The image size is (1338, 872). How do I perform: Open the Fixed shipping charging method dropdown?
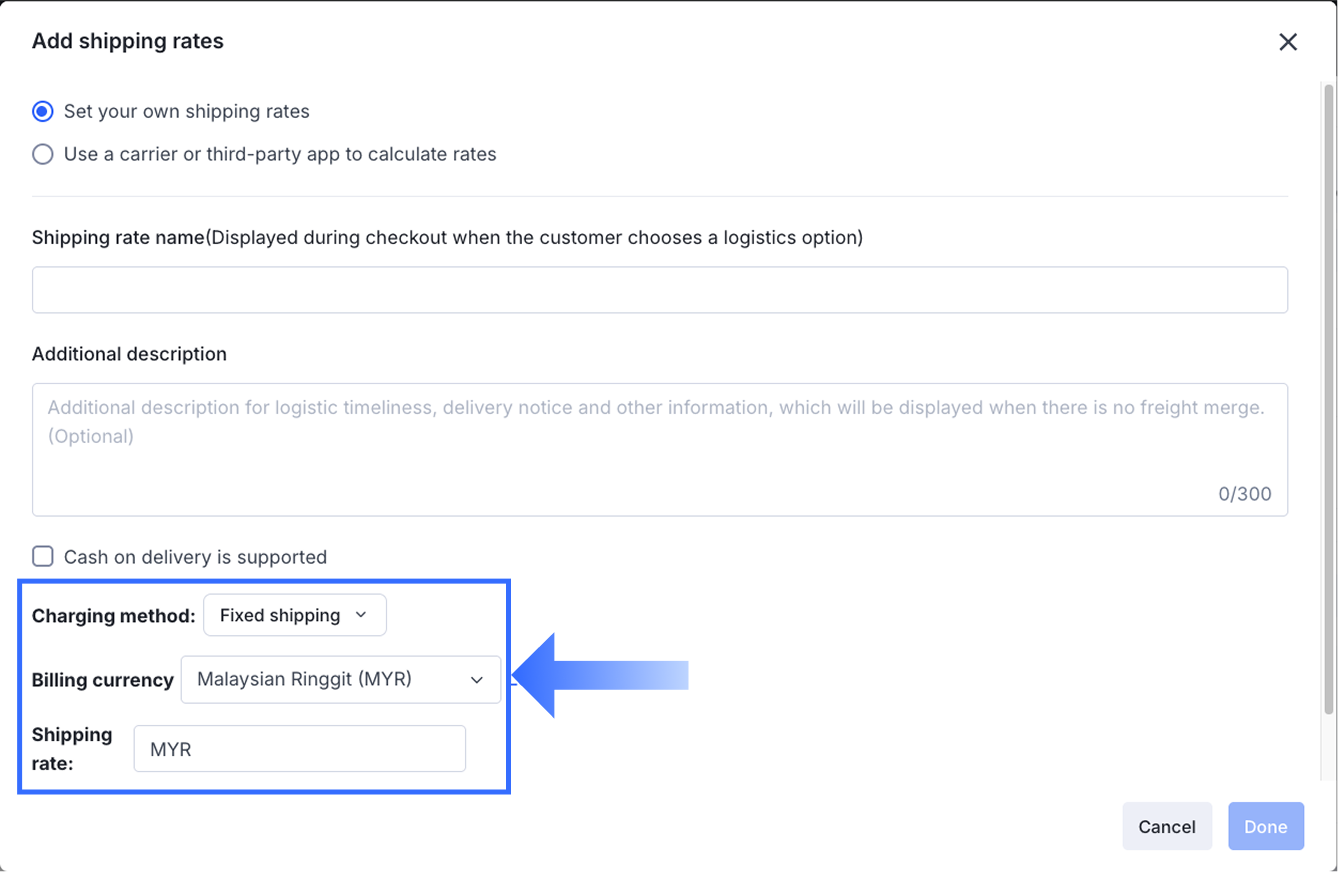(294, 615)
